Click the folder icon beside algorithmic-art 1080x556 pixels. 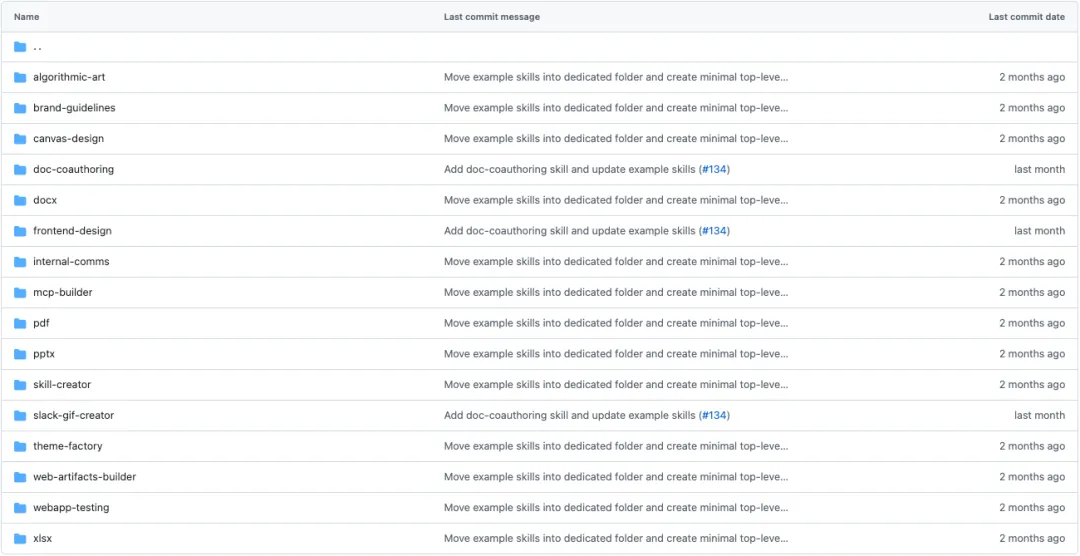pos(20,77)
